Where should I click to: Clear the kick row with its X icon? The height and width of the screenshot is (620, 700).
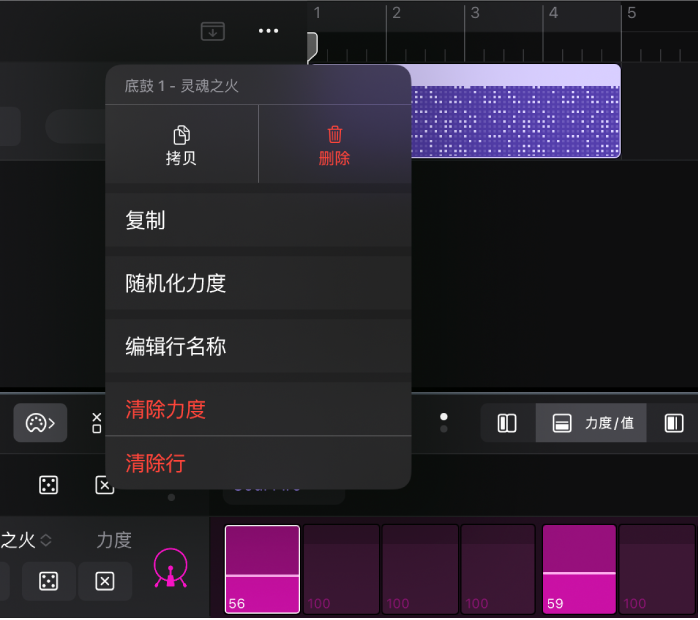coord(105,583)
